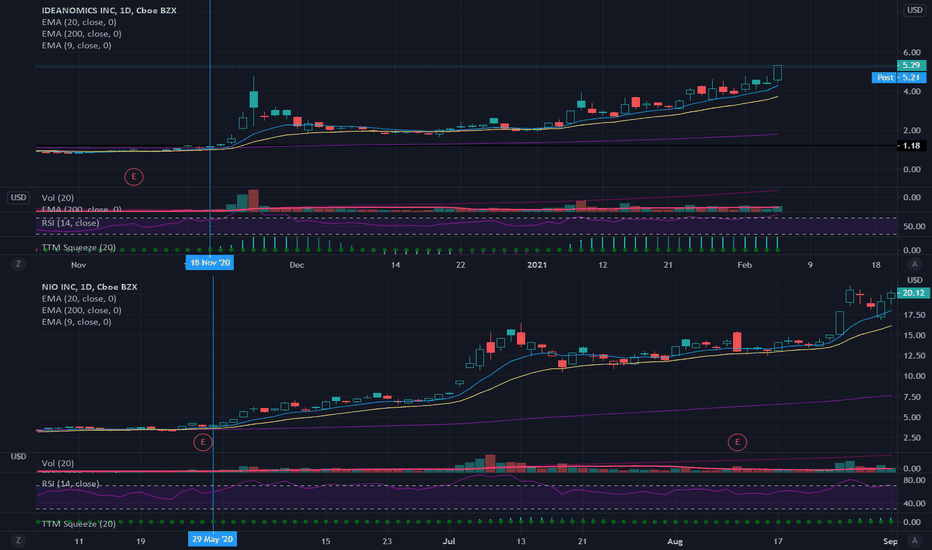Click the 20.12 NIO current price label

click(x=913, y=293)
